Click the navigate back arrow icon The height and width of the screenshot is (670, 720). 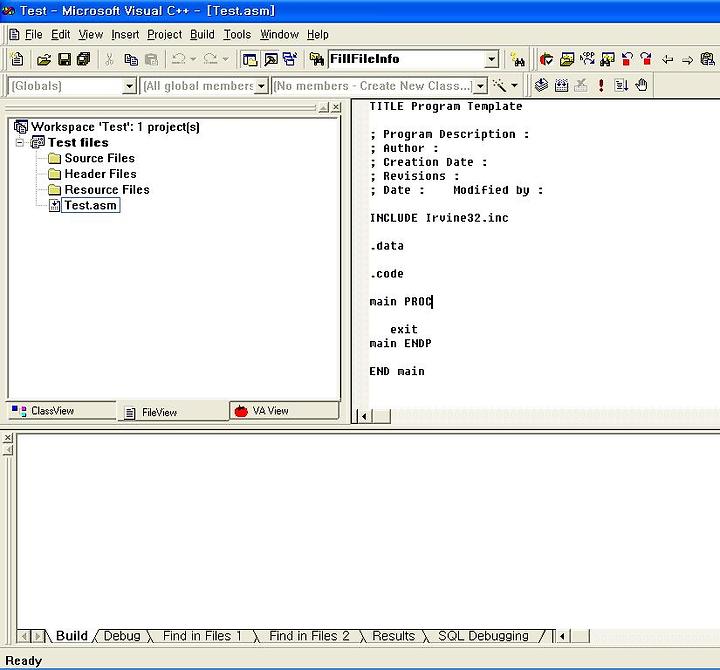[668, 60]
